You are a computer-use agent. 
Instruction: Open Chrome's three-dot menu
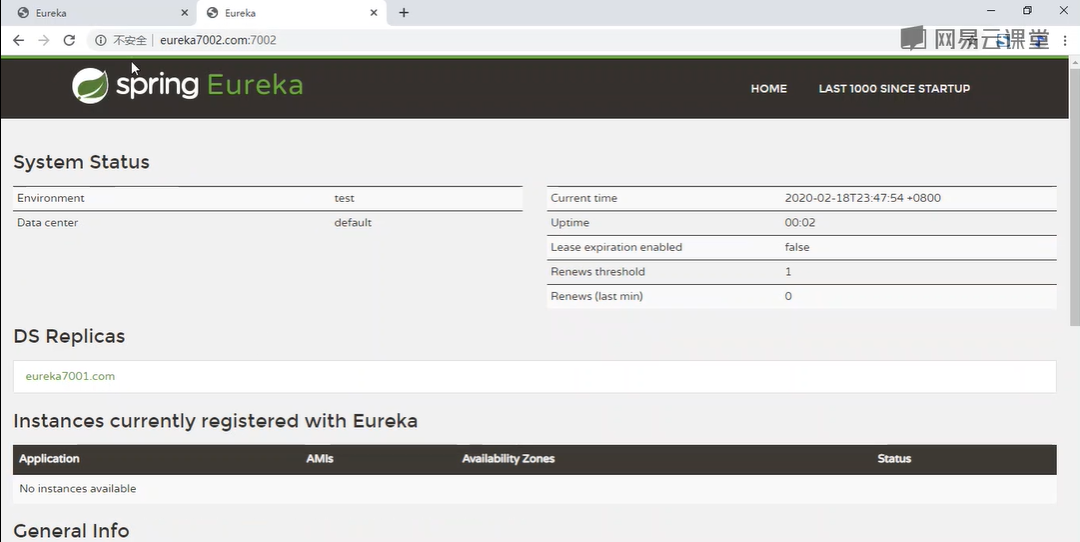coord(1066,41)
